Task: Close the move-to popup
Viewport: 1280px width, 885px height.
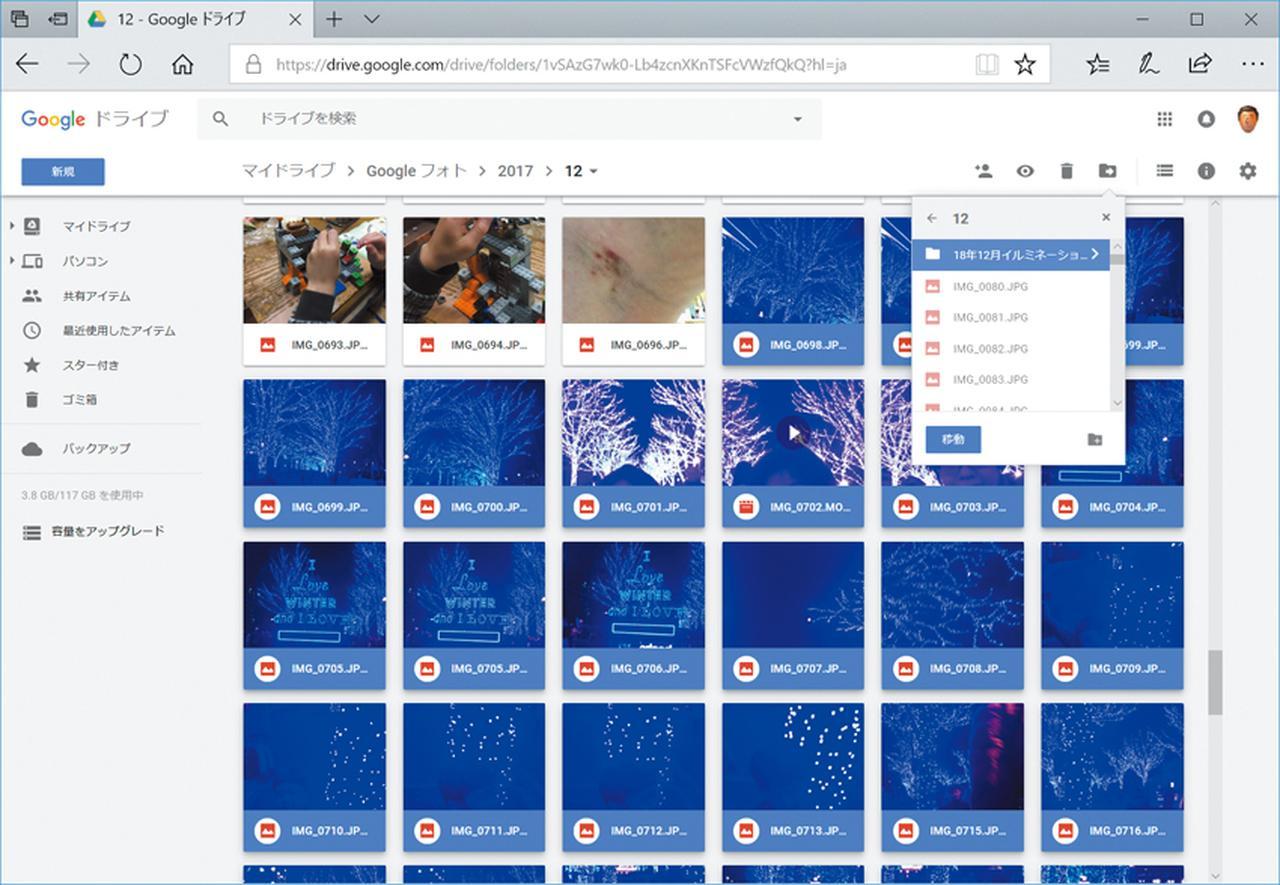Action: coord(1106,217)
